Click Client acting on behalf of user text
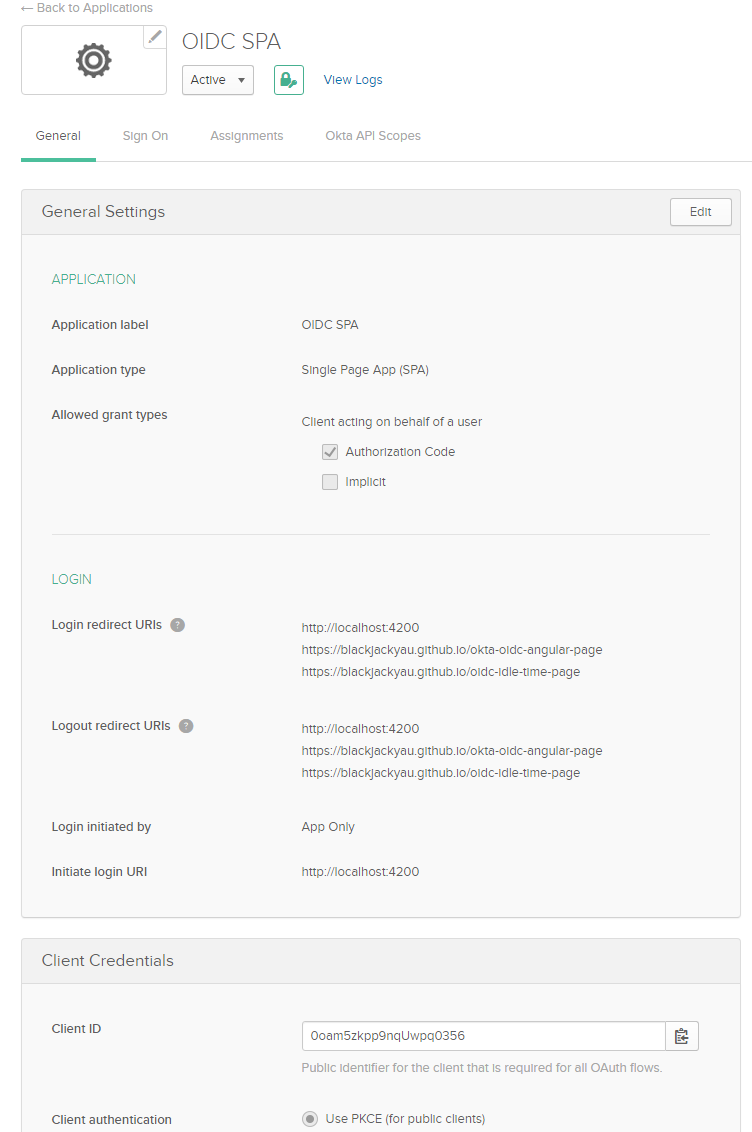Screen dimensions: 752x1132 392,422
